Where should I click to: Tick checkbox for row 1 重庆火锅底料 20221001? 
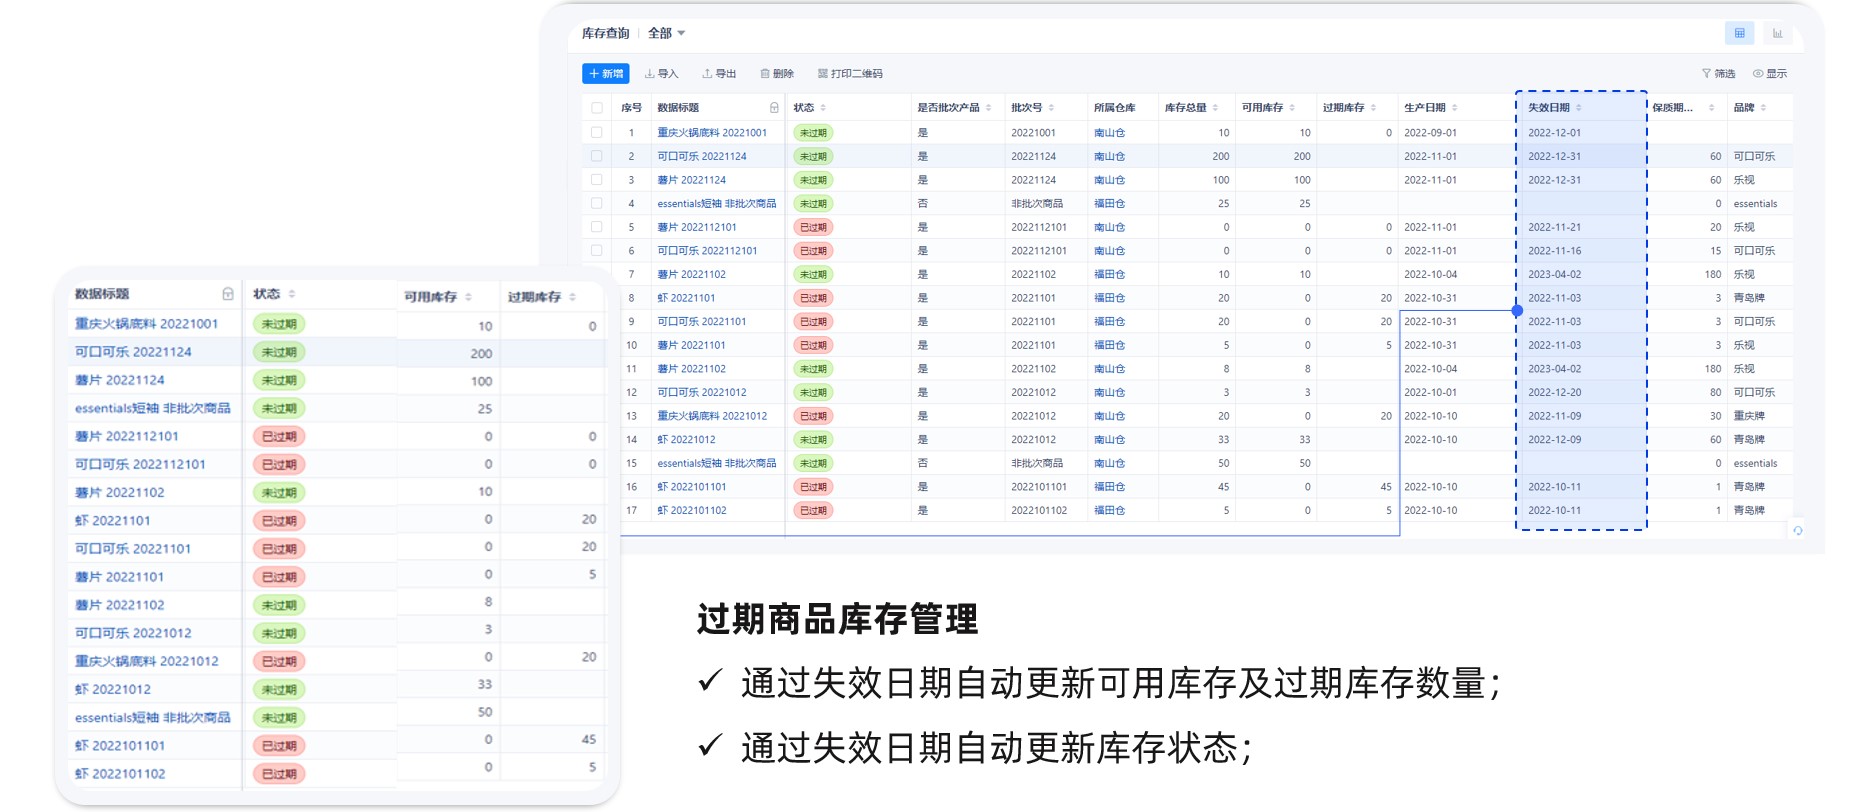pos(597,132)
